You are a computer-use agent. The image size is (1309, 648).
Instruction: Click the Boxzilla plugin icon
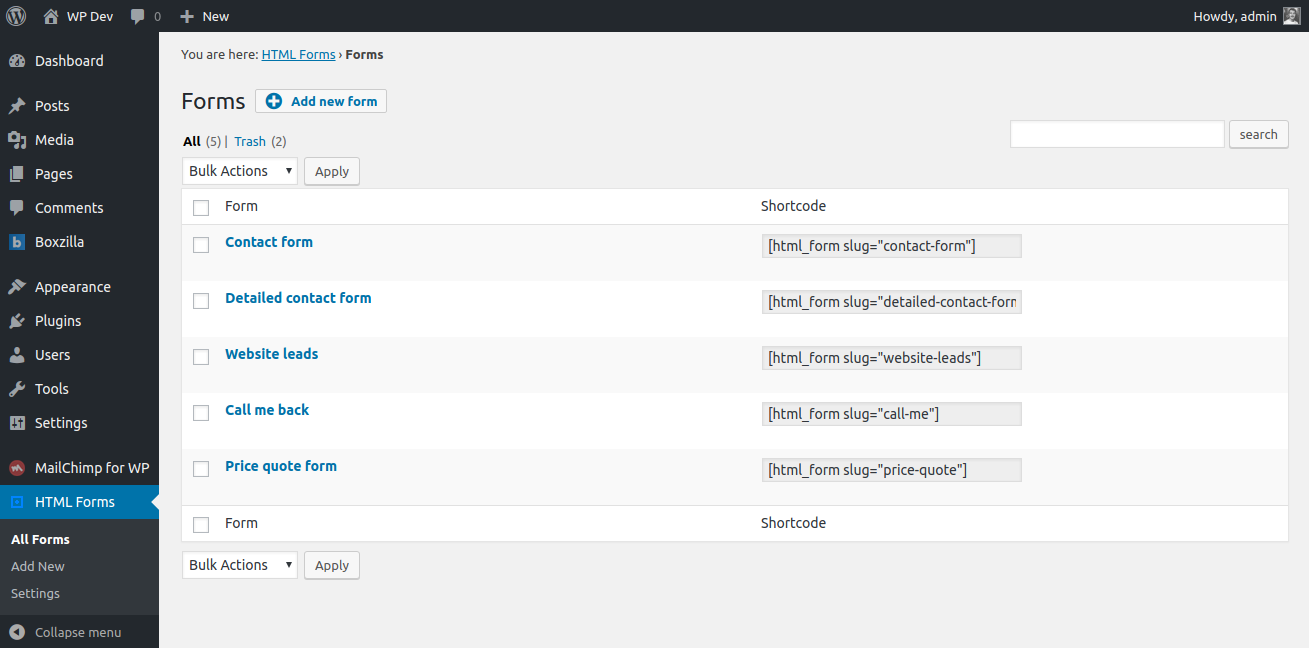17,242
